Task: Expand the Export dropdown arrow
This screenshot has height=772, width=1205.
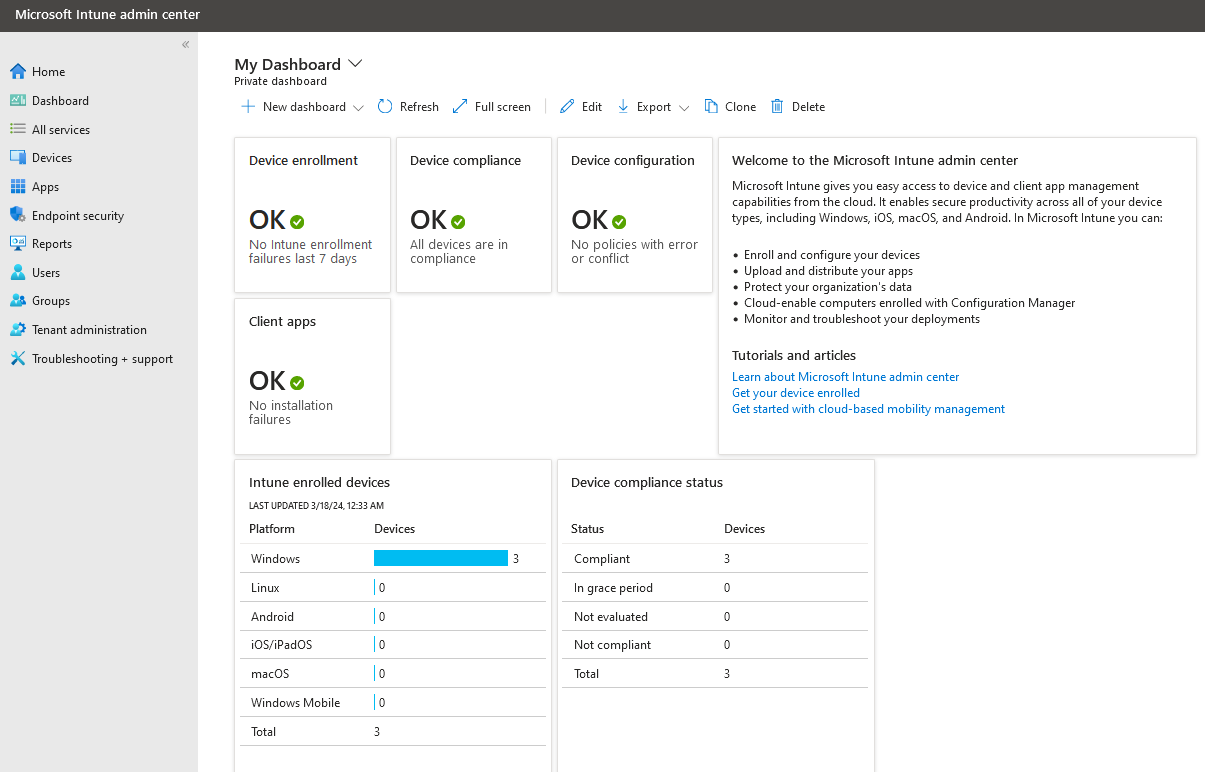Action: [x=684, y=107]
